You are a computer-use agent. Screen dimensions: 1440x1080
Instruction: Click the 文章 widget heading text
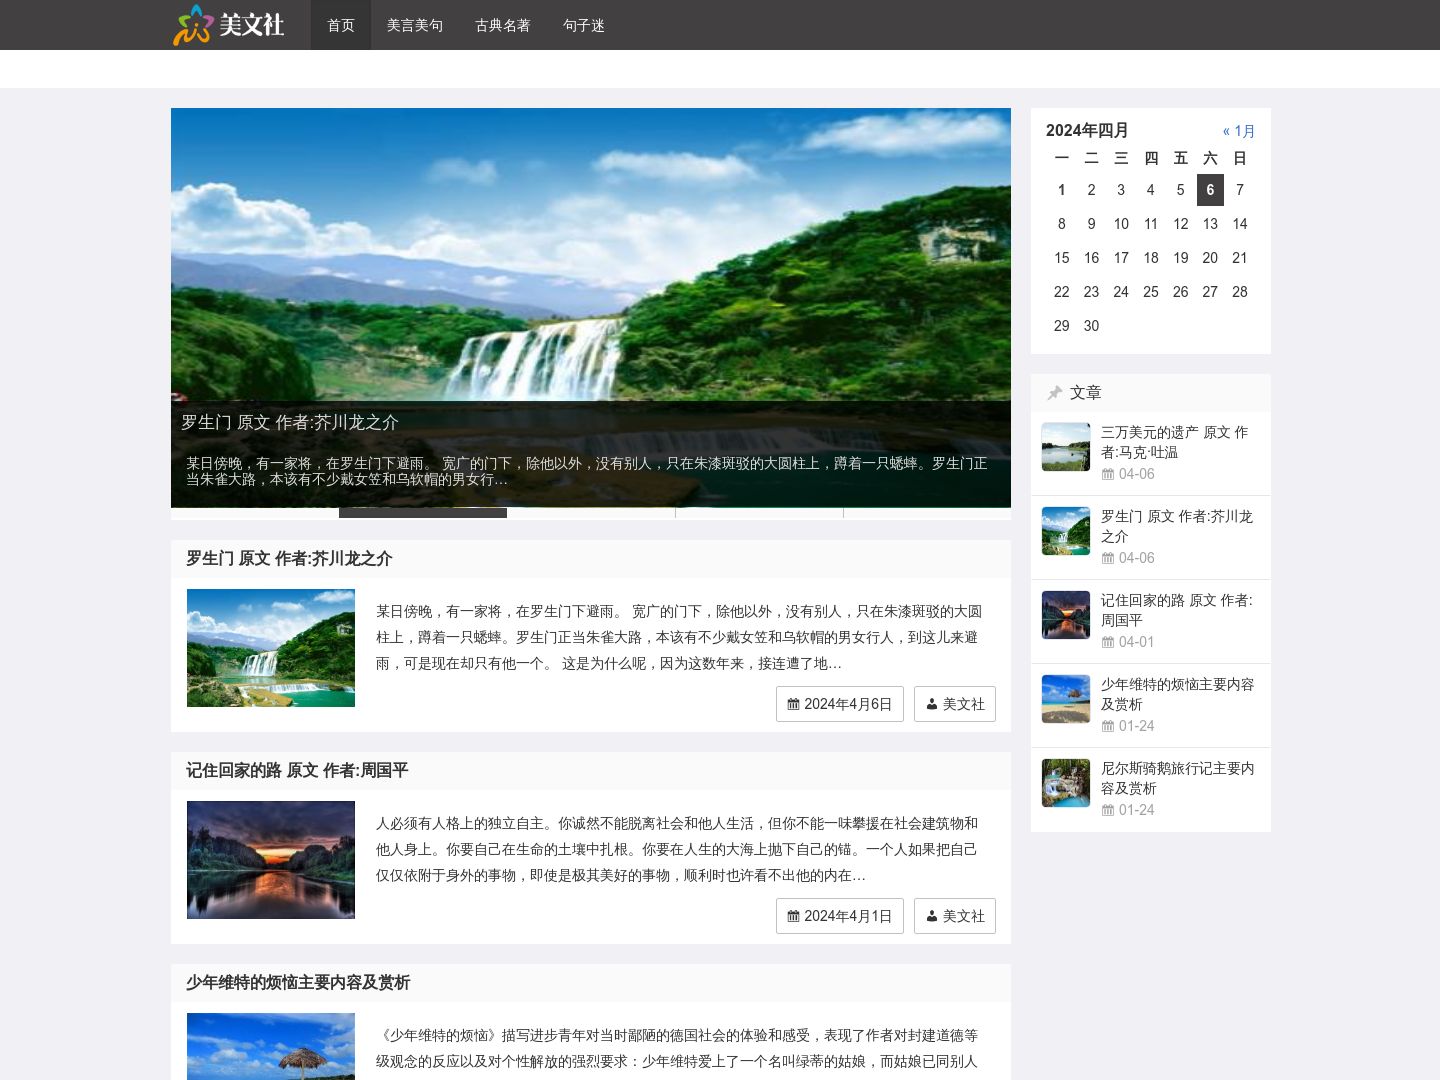[1086, 393]
